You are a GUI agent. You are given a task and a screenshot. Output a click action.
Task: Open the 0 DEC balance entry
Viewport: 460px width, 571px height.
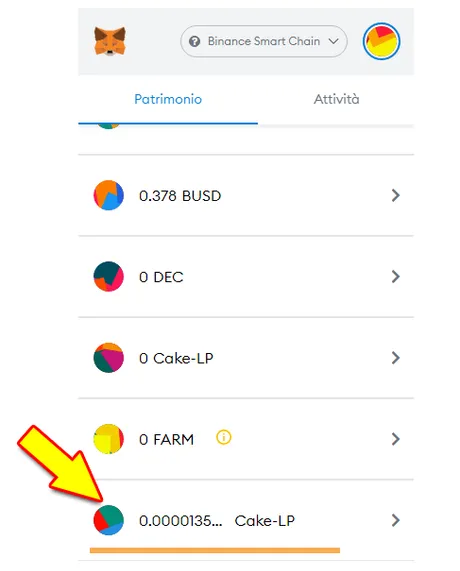click(246, 277)
